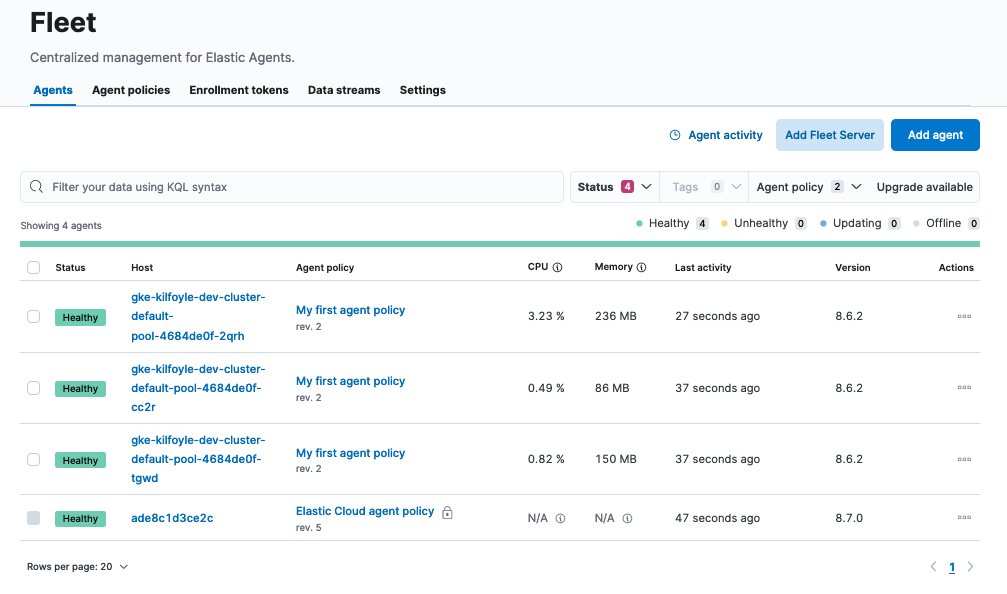Screen dimensions: 1007x594
Task: Click the green progress bar above the table
Action: coord(500,245)
